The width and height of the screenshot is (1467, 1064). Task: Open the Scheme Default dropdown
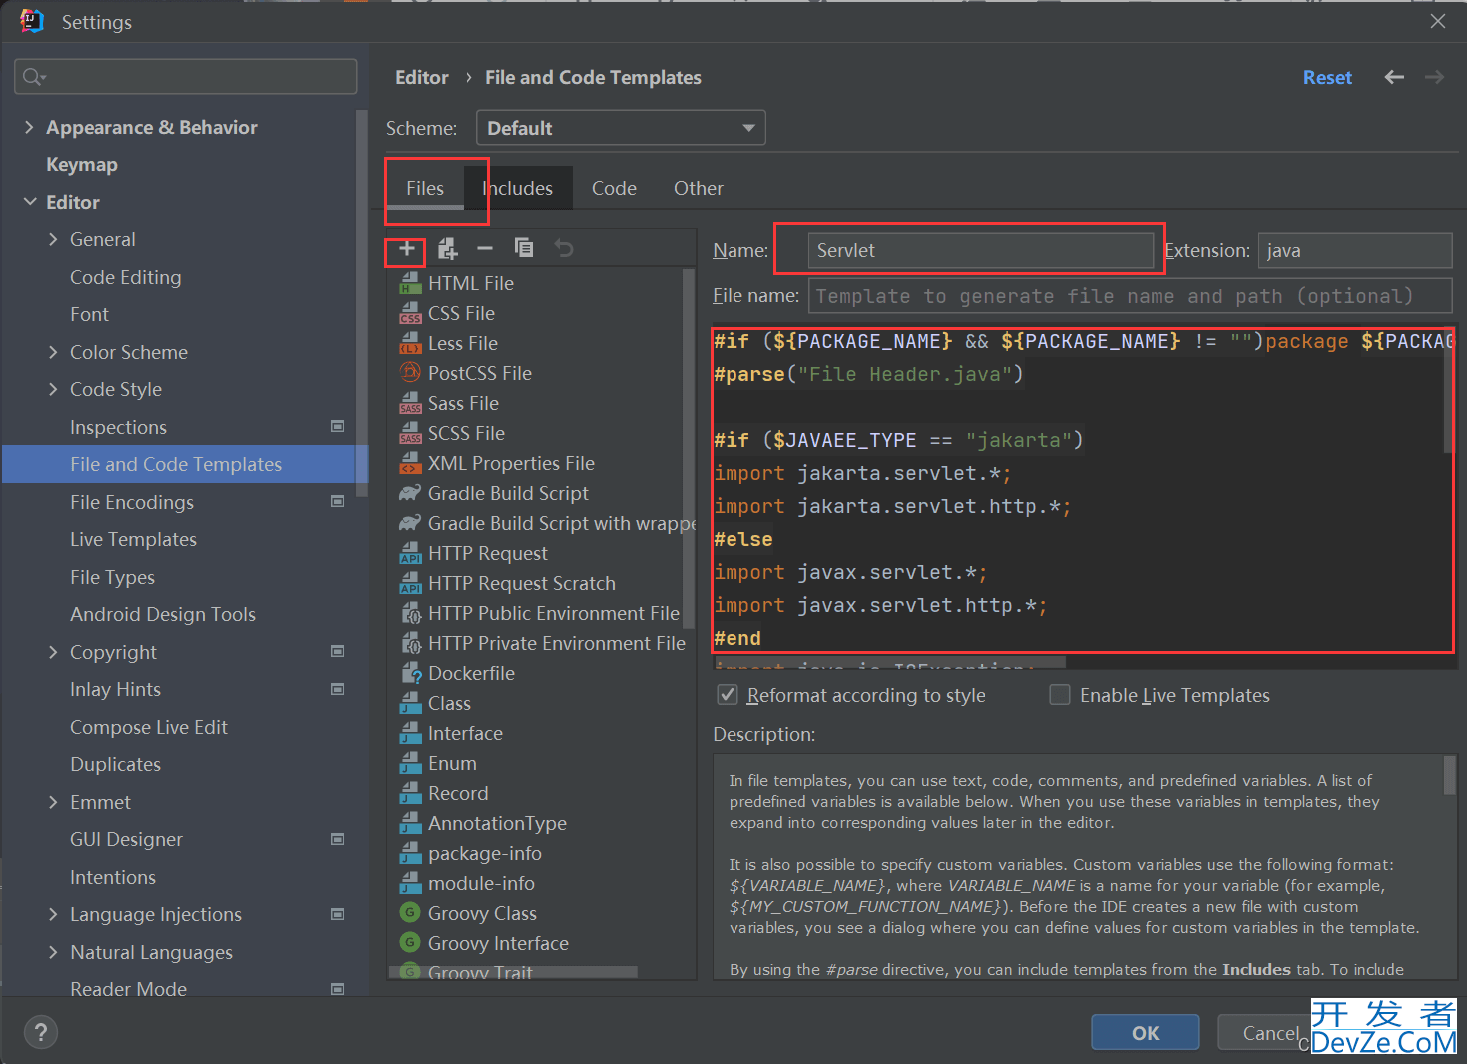[x=620, y=128]
